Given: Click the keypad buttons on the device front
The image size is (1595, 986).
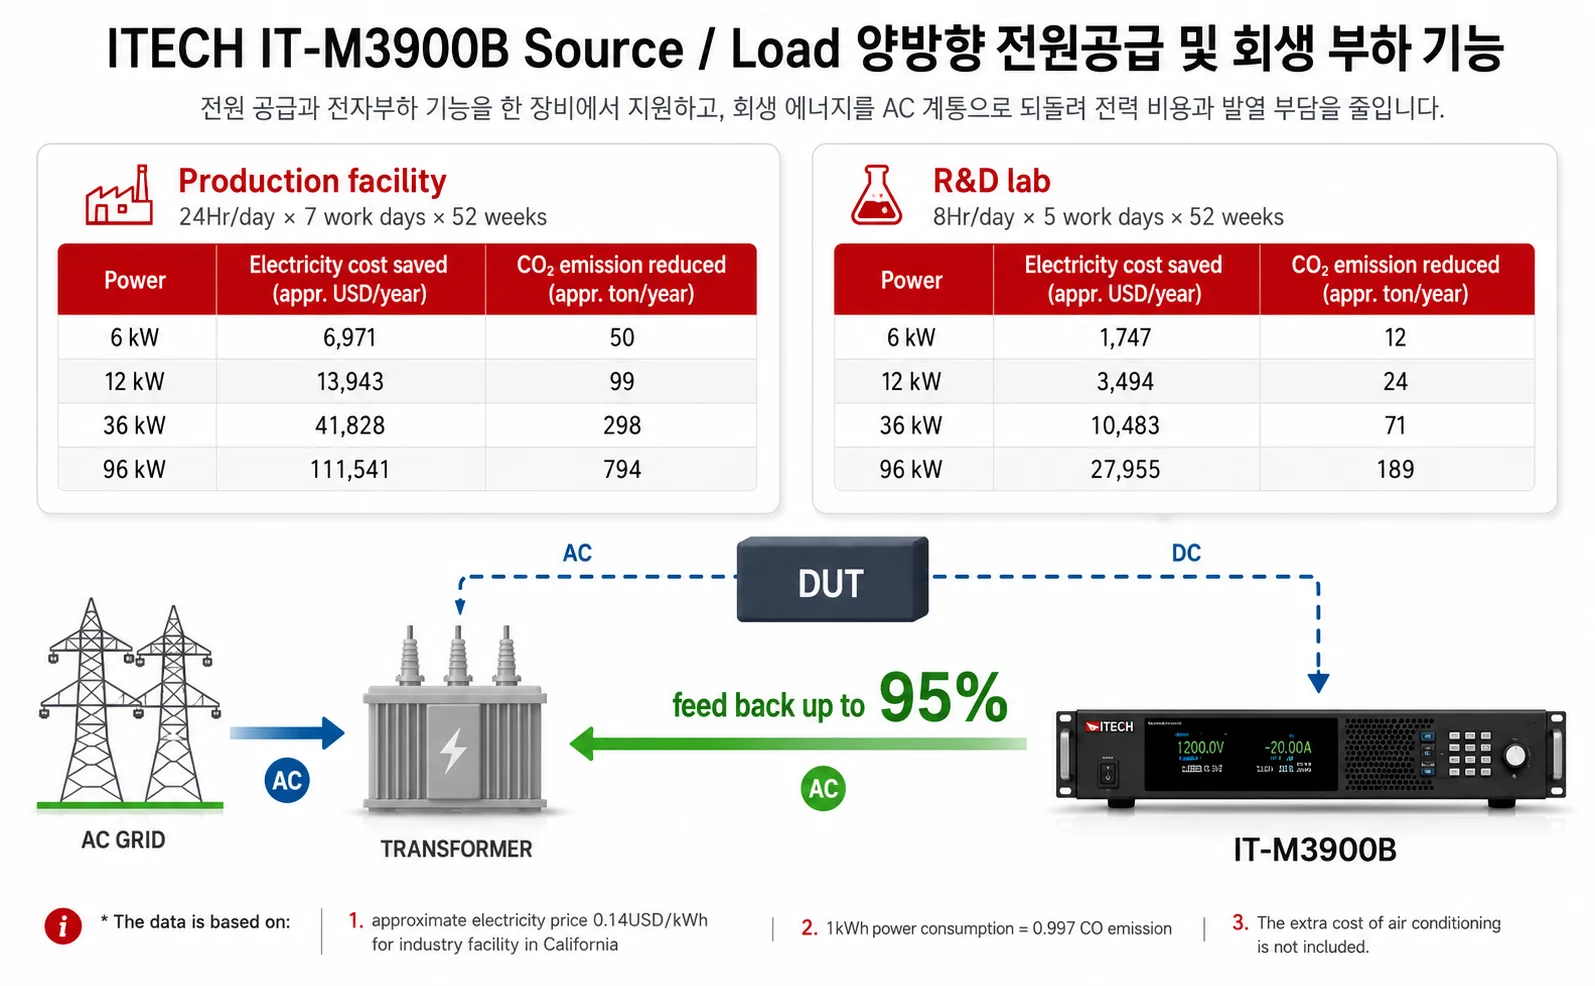Looking at the screenshot, I should tap(1470, 753).
